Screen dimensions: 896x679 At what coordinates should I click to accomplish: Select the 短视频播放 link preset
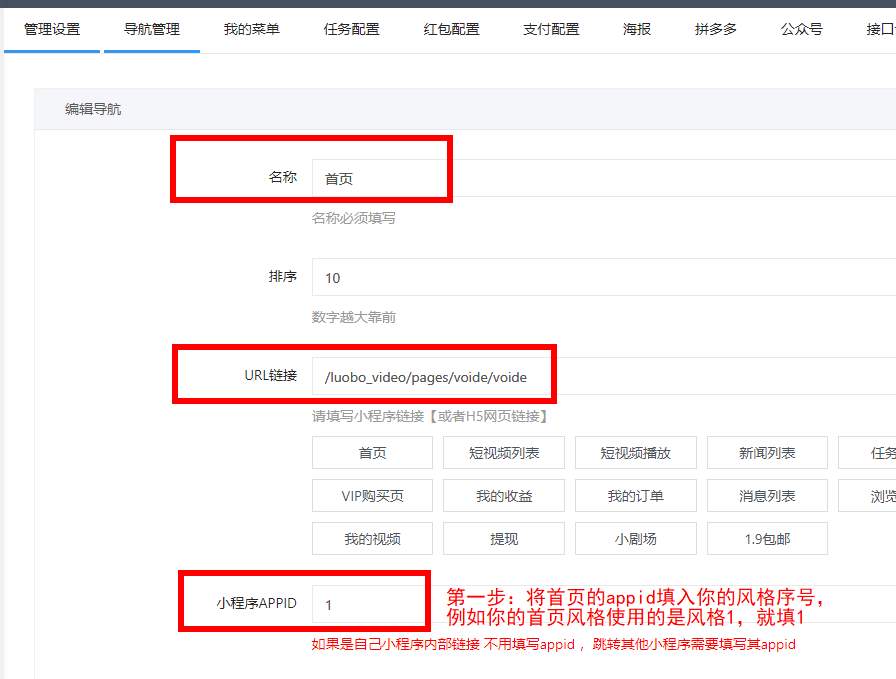point(635,453)
